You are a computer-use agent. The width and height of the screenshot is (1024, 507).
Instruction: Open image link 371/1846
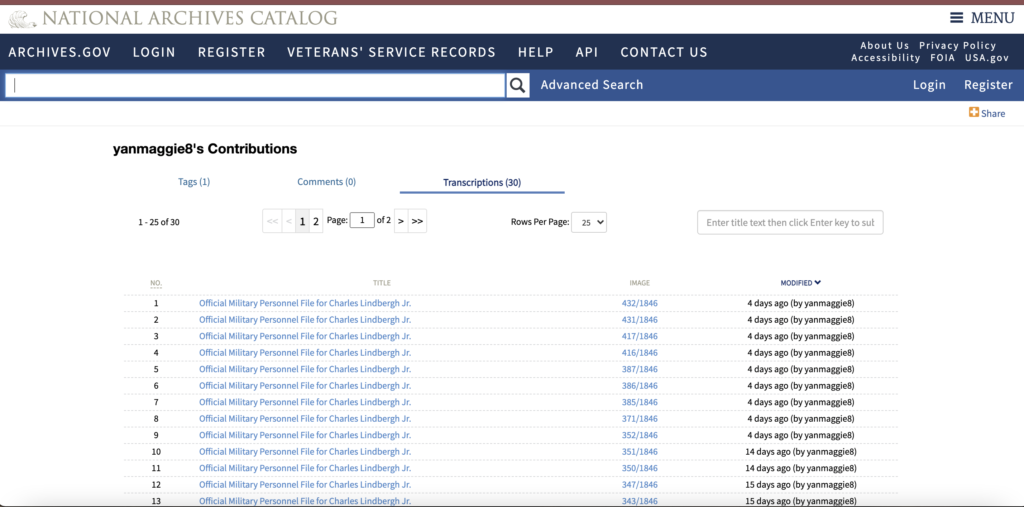click(x=639, y=418)
